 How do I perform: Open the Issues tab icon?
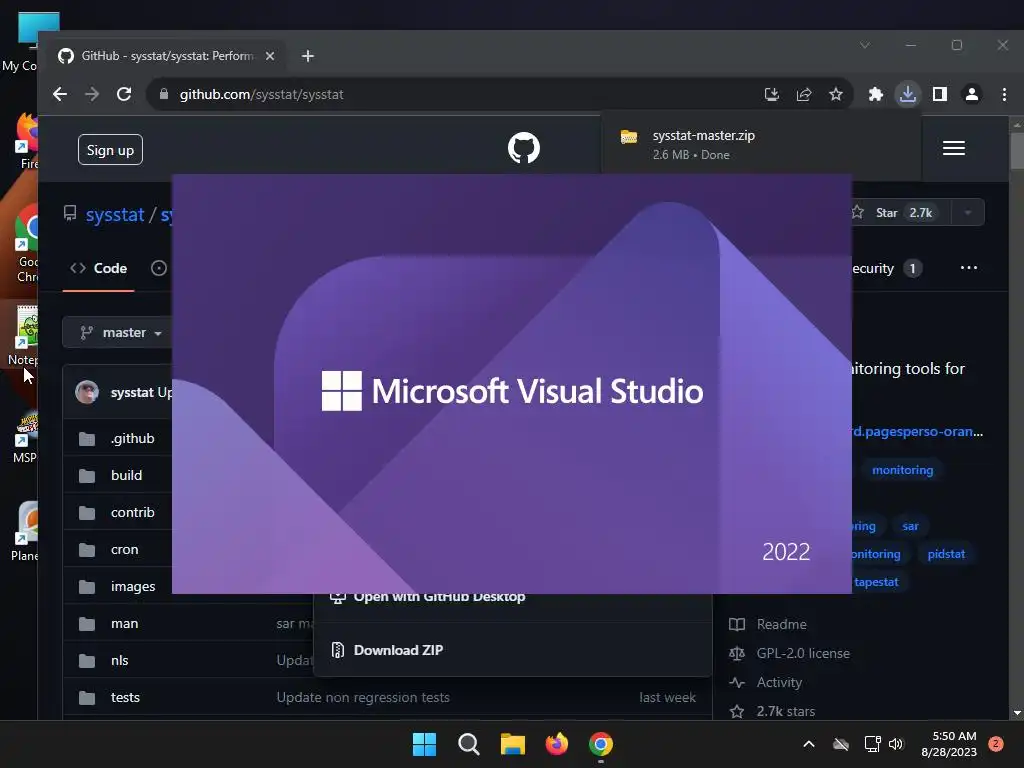[x=159, y=268]
